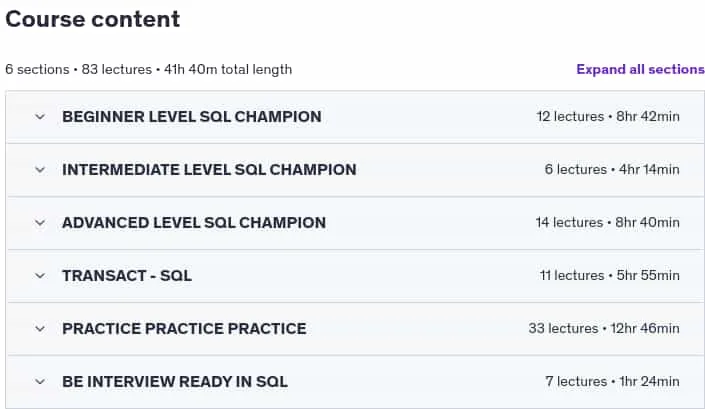This screenshot has width=705, height=409.
Task: Expand the Advanced Level SQL Champion chevron
Action: (x=40, y=223)
